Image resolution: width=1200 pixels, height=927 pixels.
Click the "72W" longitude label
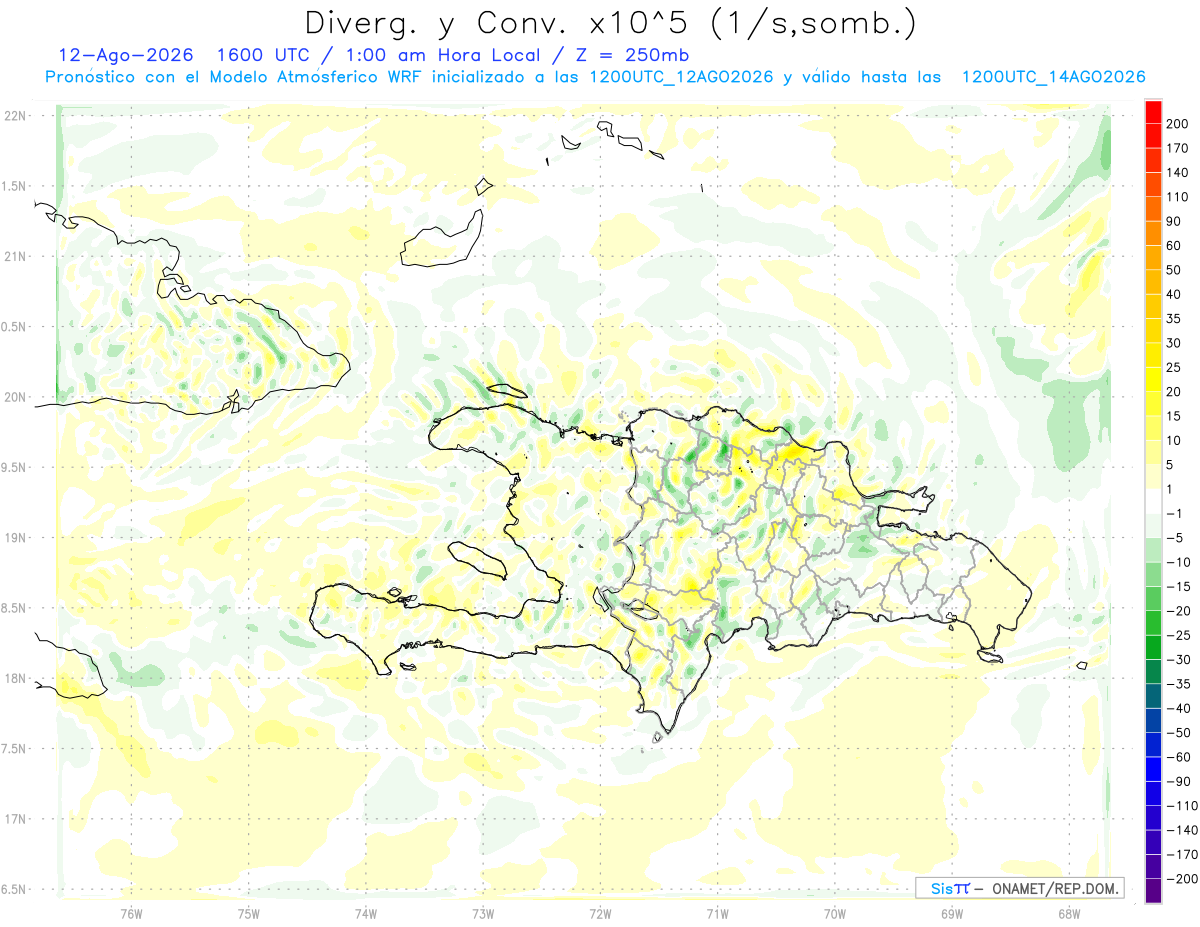(x=600, y=913)
